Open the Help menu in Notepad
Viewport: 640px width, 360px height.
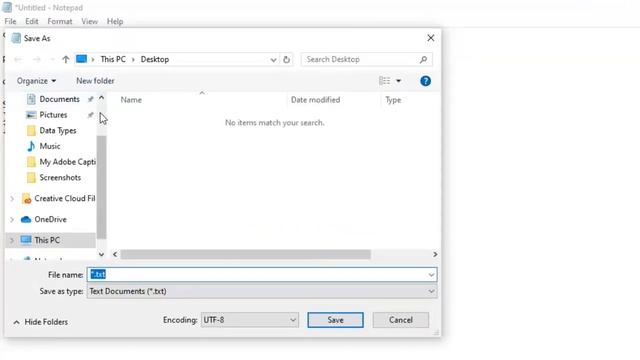[x=115, y=22]
